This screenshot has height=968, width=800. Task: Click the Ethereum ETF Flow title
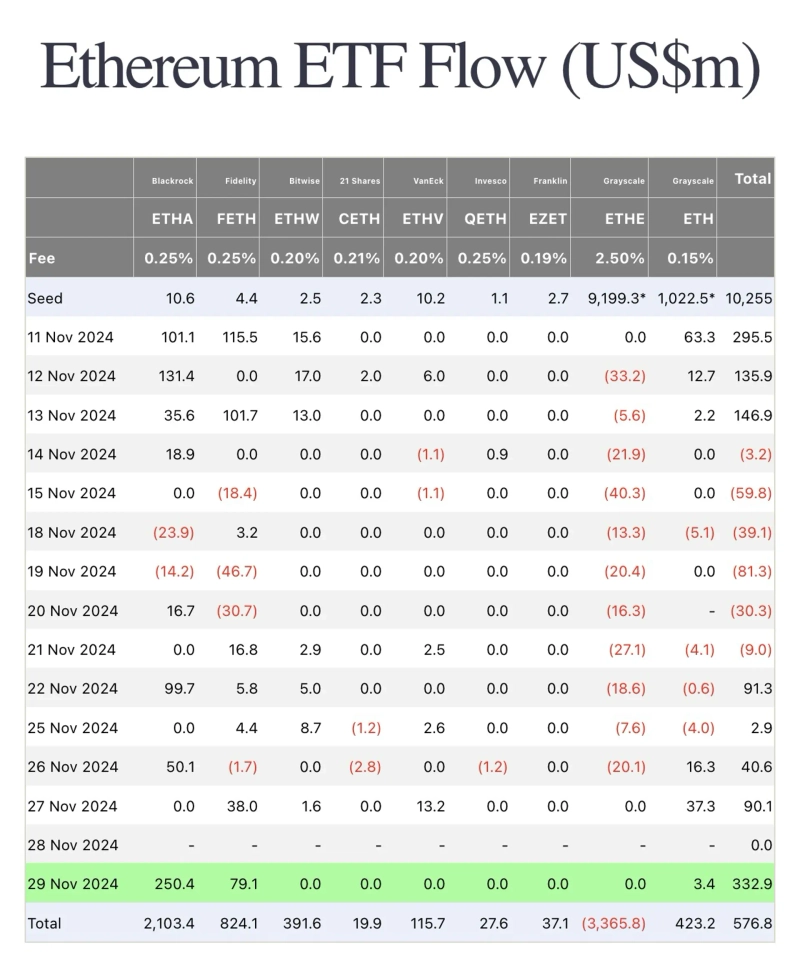400,68
